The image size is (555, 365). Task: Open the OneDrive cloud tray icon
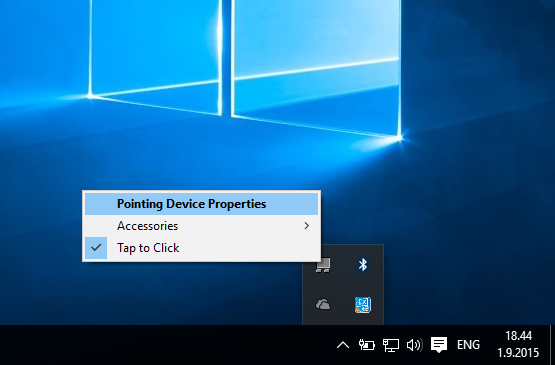(x=323, y=305)
